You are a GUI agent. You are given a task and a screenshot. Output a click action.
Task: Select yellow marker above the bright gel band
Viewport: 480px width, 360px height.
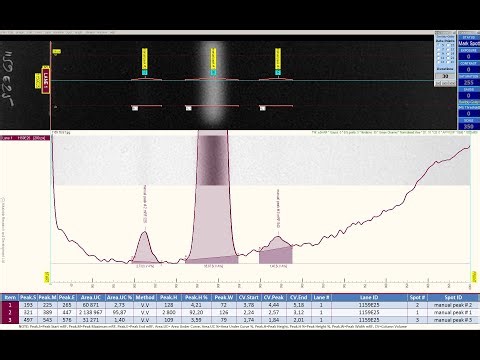point(213,59)
